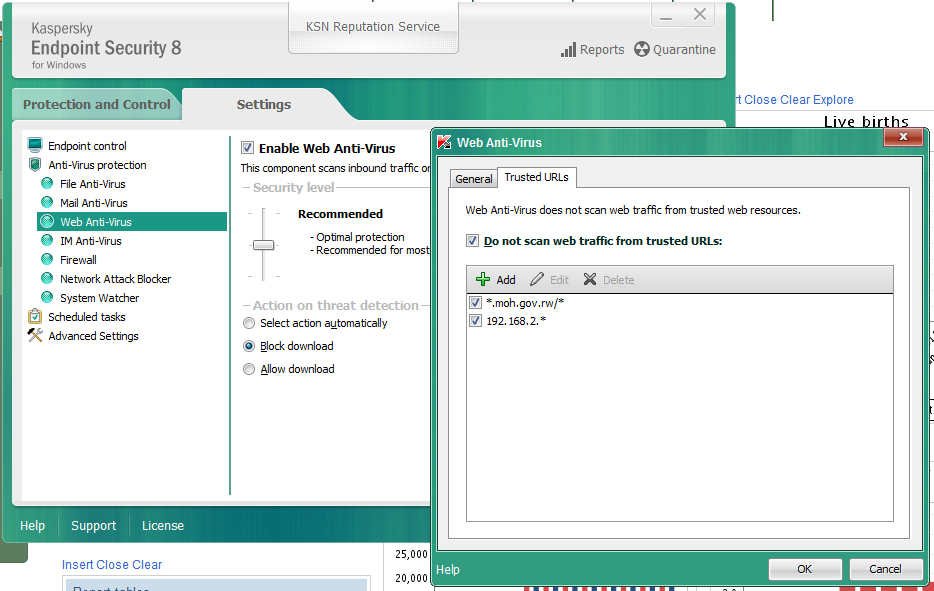Switch to the General tab in dialog
Viewport: 934px width, 591px height.
pyautogui.click(x=474, y=179)
